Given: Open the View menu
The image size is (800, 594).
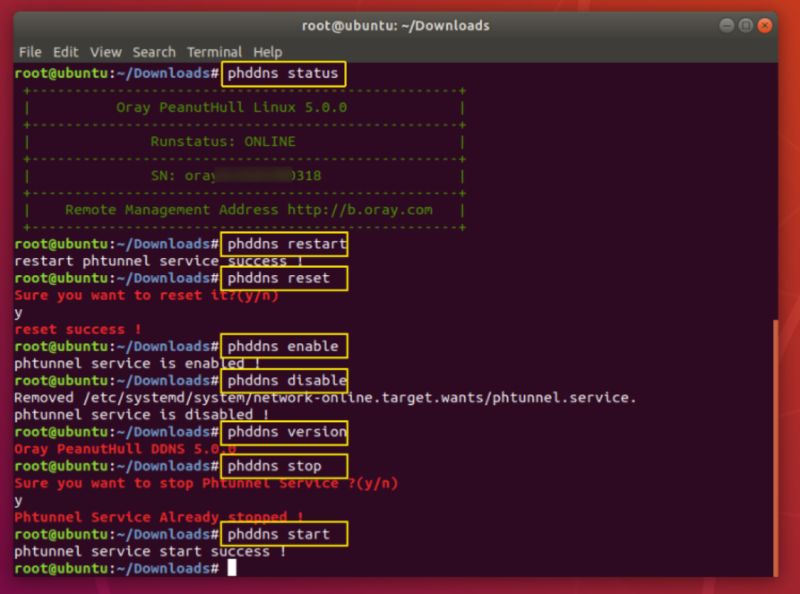Looking at the screenshot, I should (106, 51).
